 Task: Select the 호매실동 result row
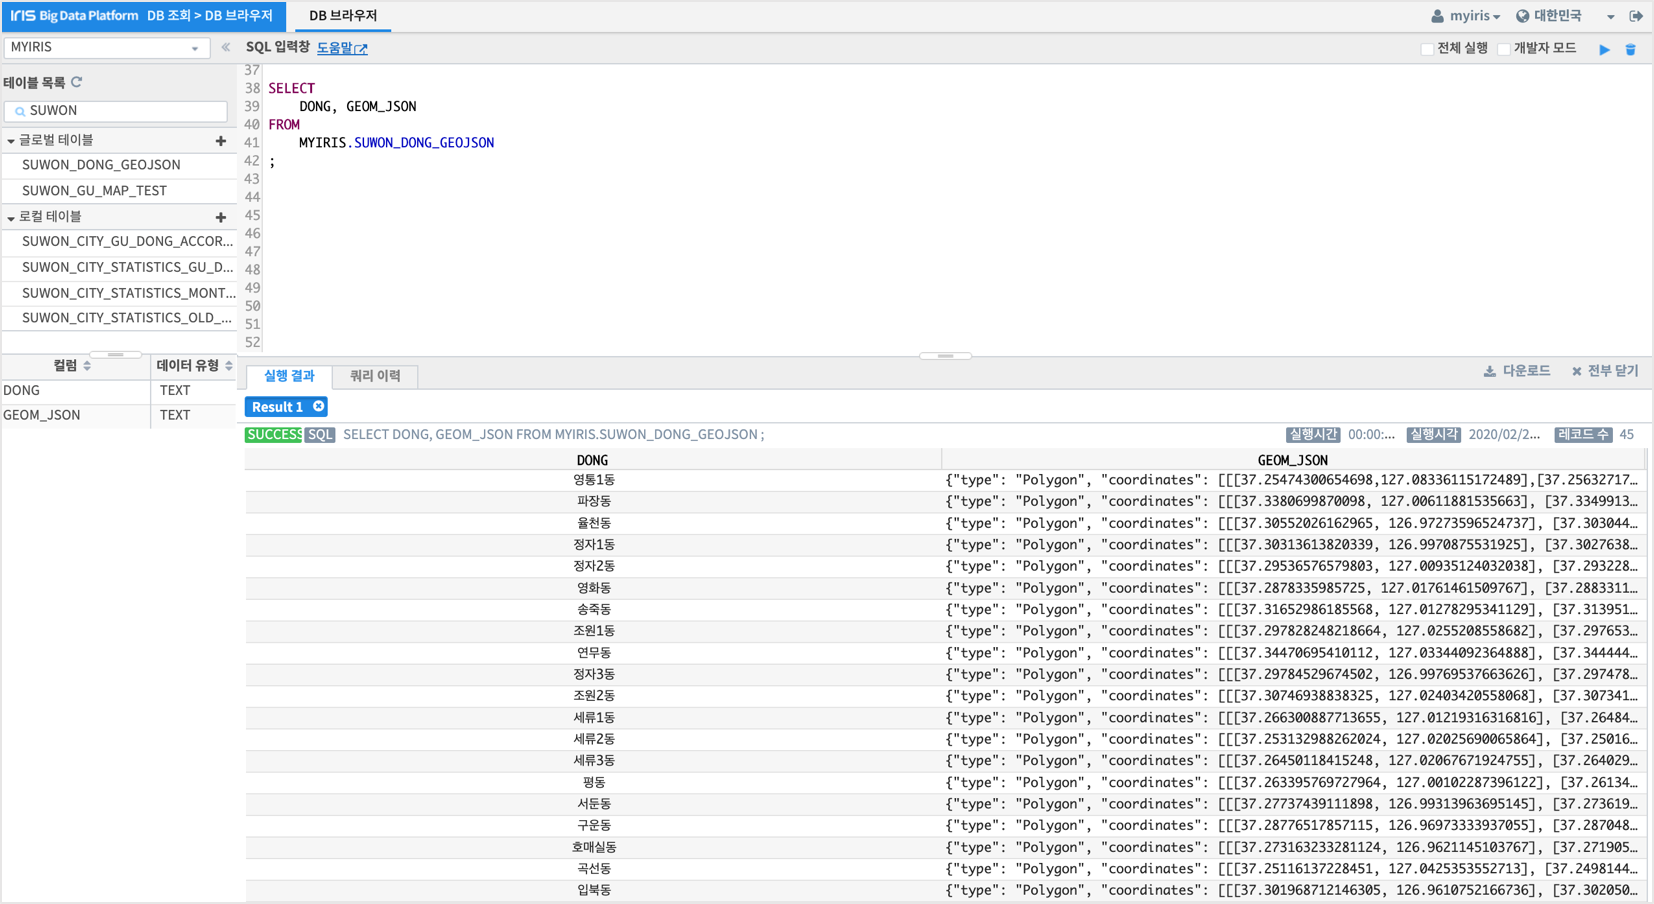pos(945,847)
